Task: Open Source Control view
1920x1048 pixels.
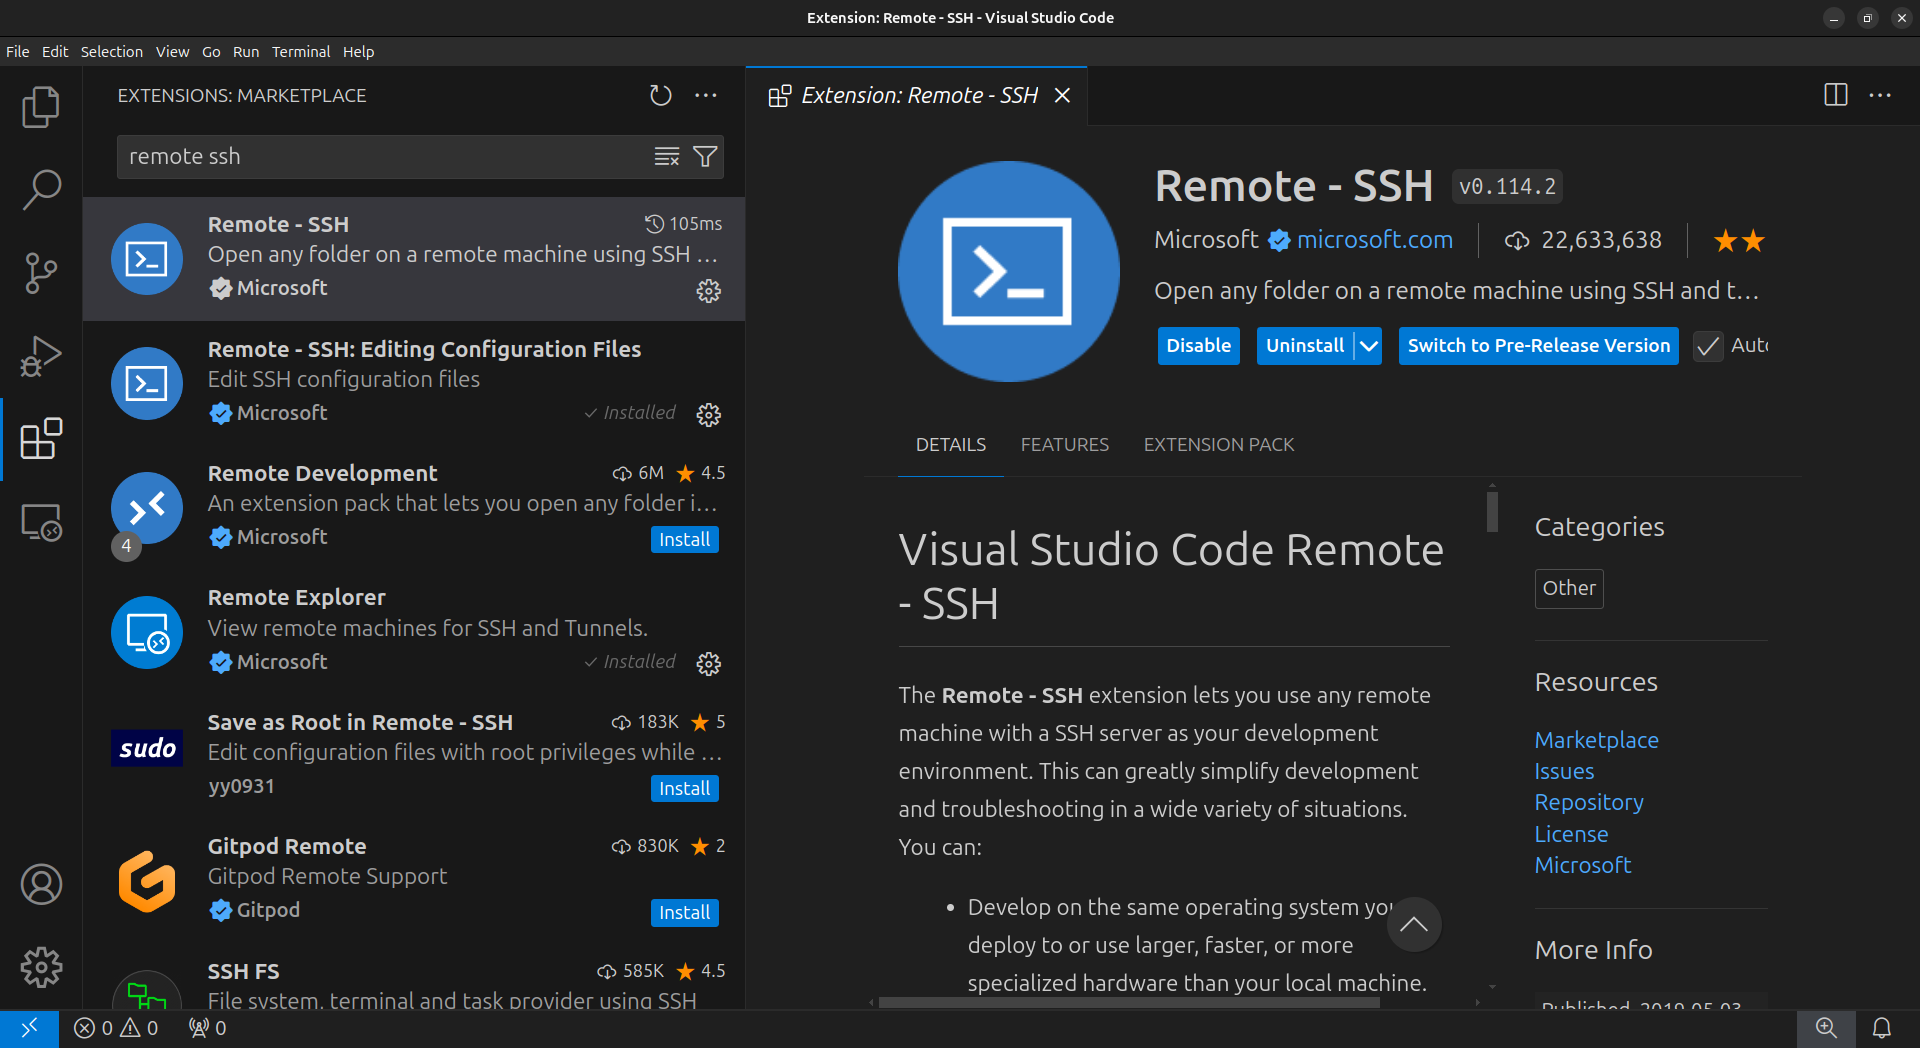Action: [x=41, y=272]
